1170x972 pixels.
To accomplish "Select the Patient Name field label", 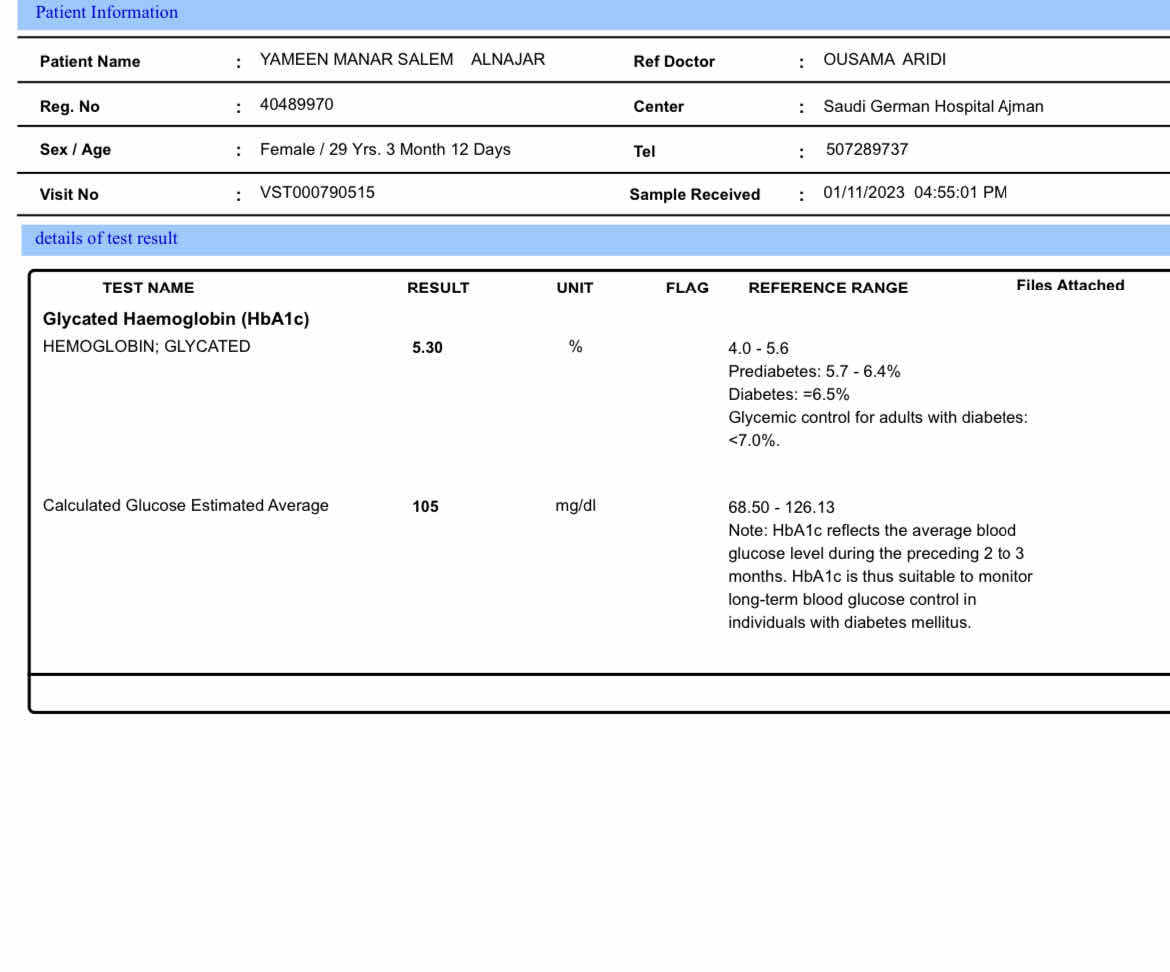I will [90, 62].
